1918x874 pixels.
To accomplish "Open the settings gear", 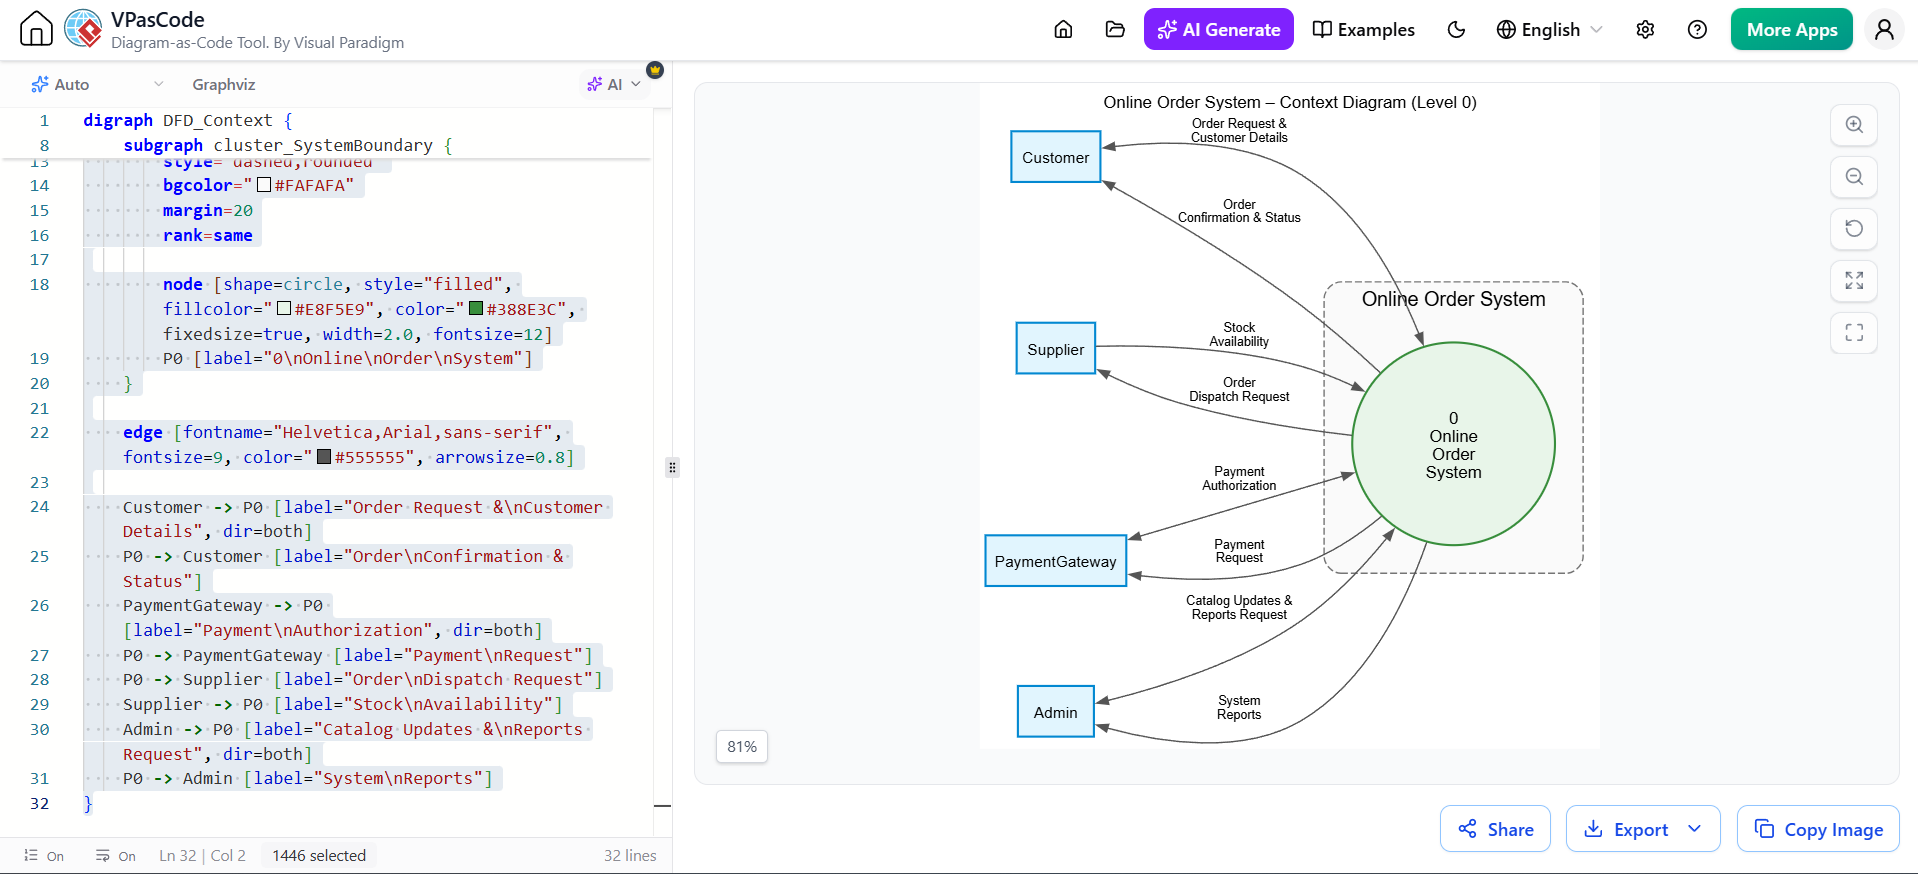I will 1645,29.
